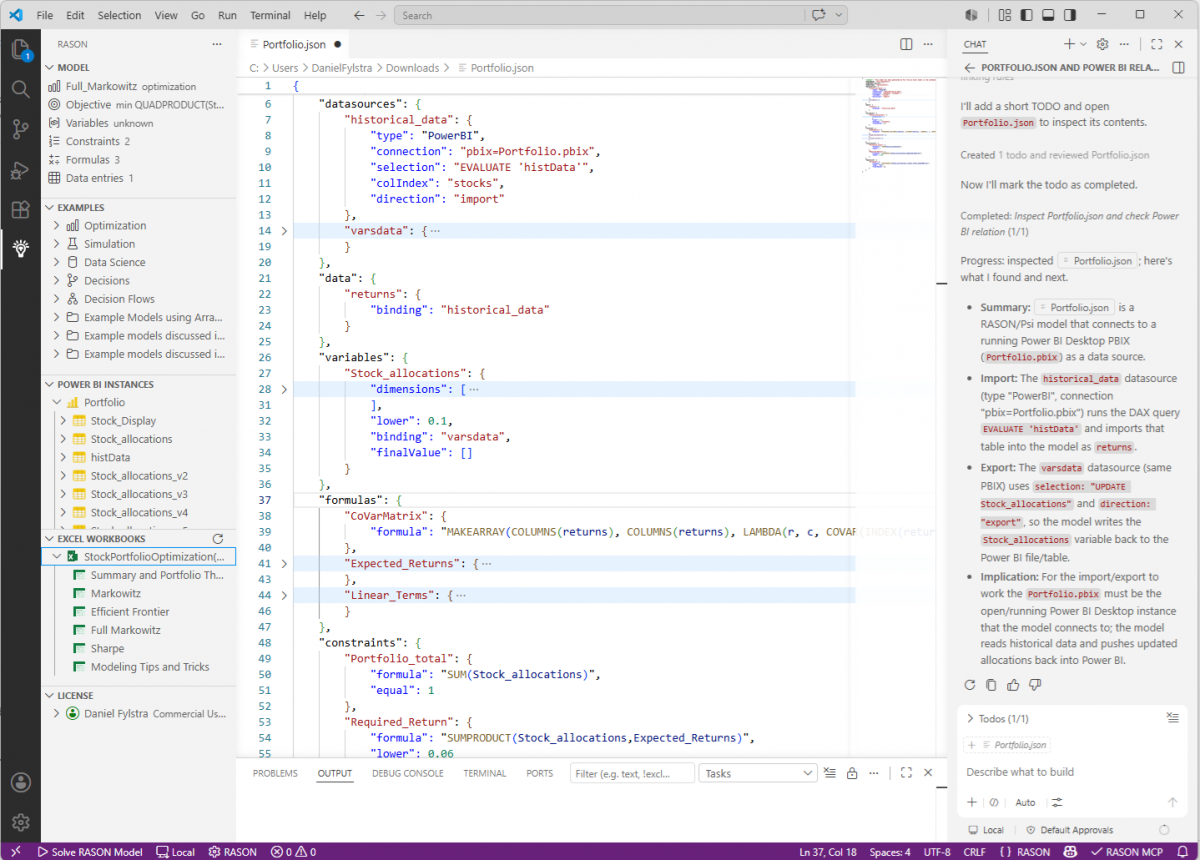This screenshot has height=860, width=1200.
Task: Choose the Auto model picker
Action: pyautogui.click(x=1025, y=802)
